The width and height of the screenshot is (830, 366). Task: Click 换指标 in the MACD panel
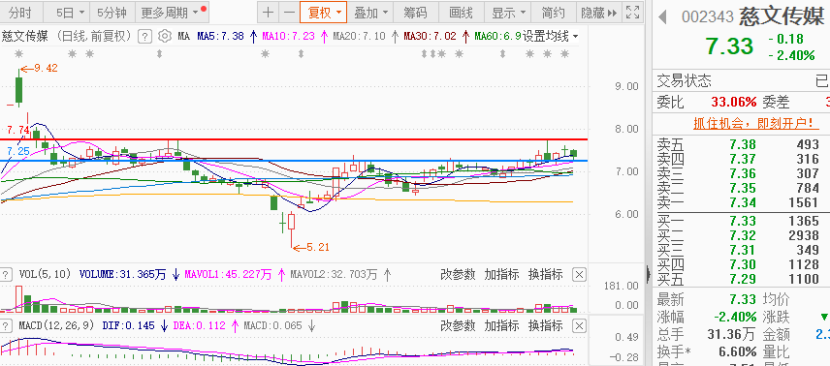click(545, 325)
